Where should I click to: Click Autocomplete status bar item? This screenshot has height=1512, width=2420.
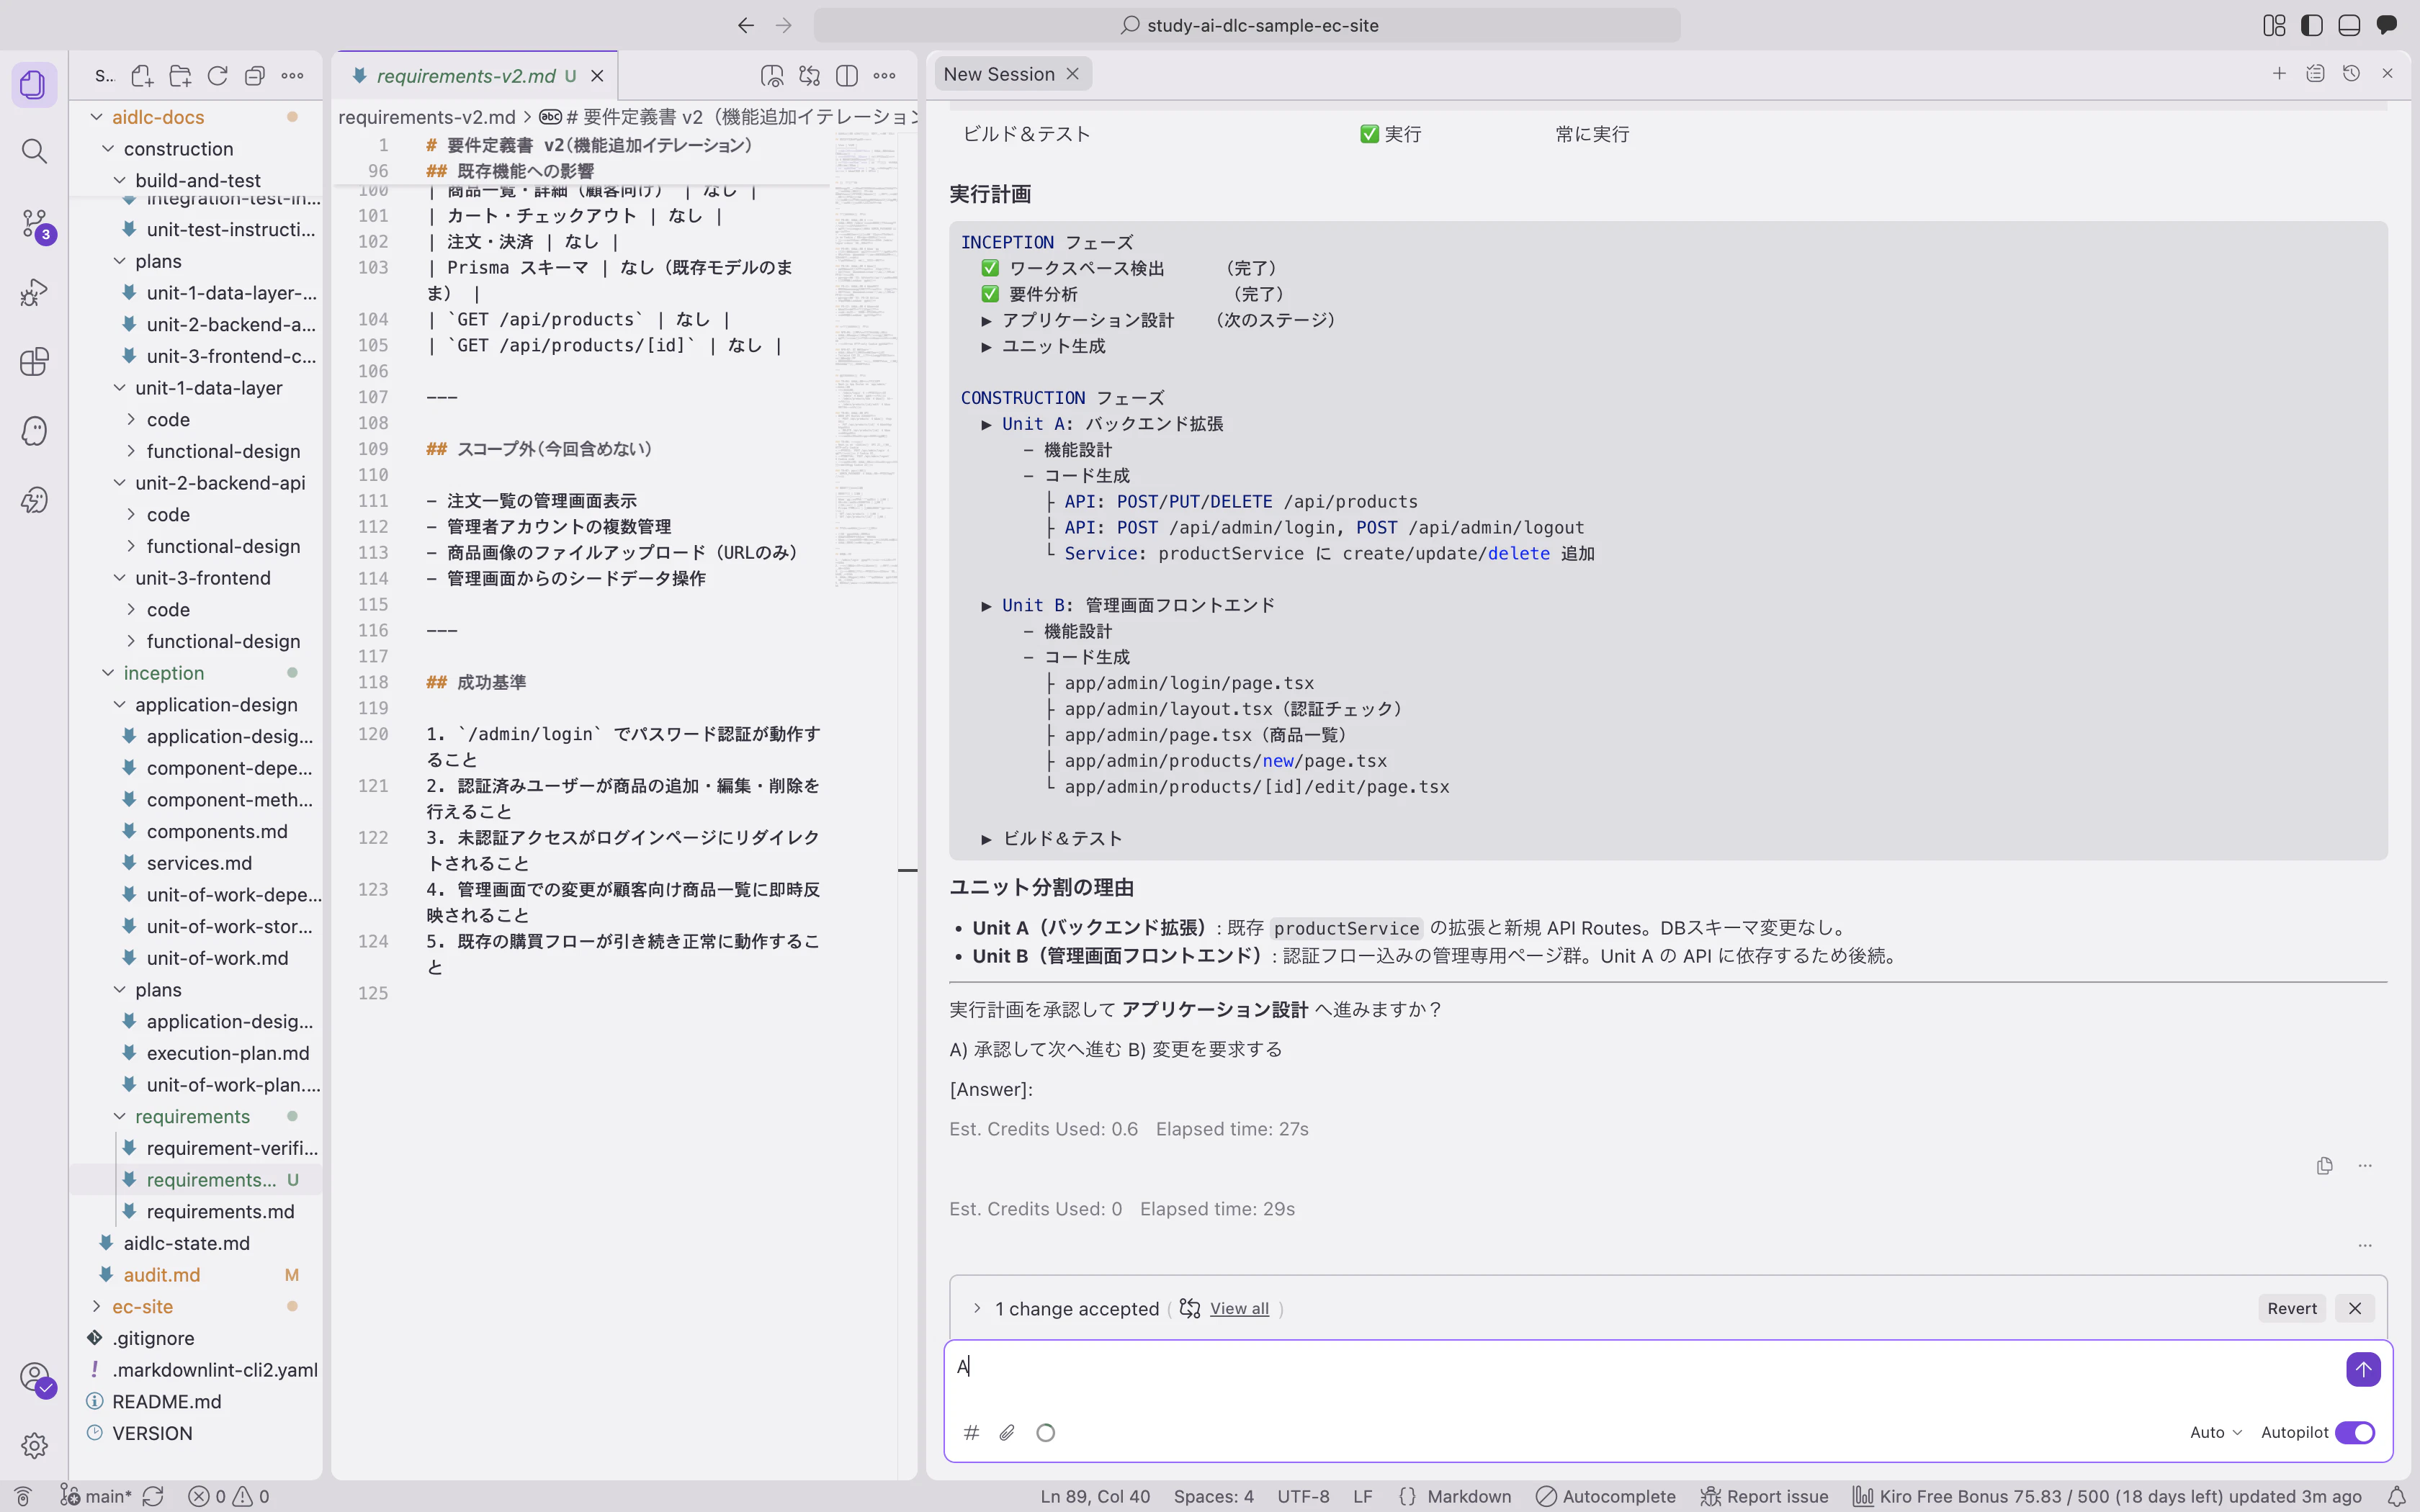click(1605, 1496)
